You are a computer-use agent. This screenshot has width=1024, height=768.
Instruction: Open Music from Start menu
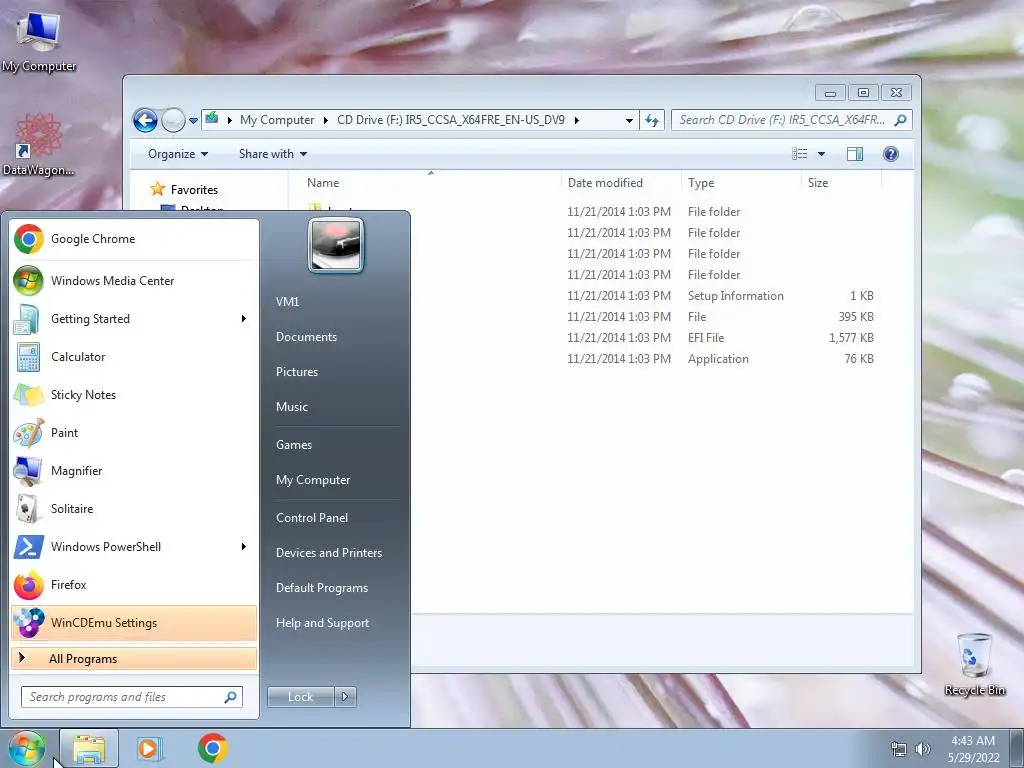(x=292, y=407)
